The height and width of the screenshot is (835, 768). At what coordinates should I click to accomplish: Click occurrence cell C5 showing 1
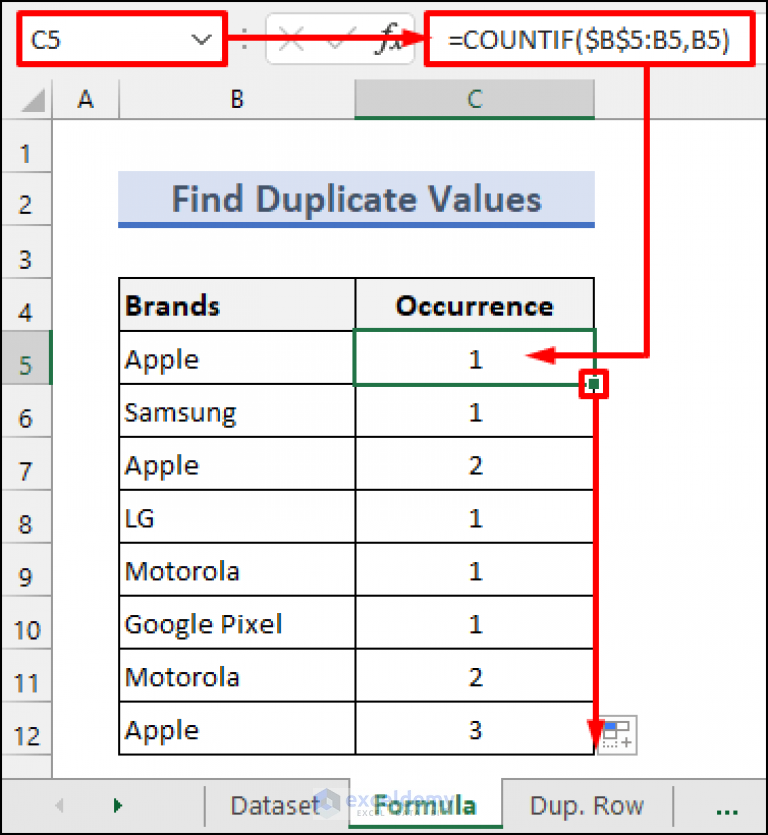(x=475, y=358)
